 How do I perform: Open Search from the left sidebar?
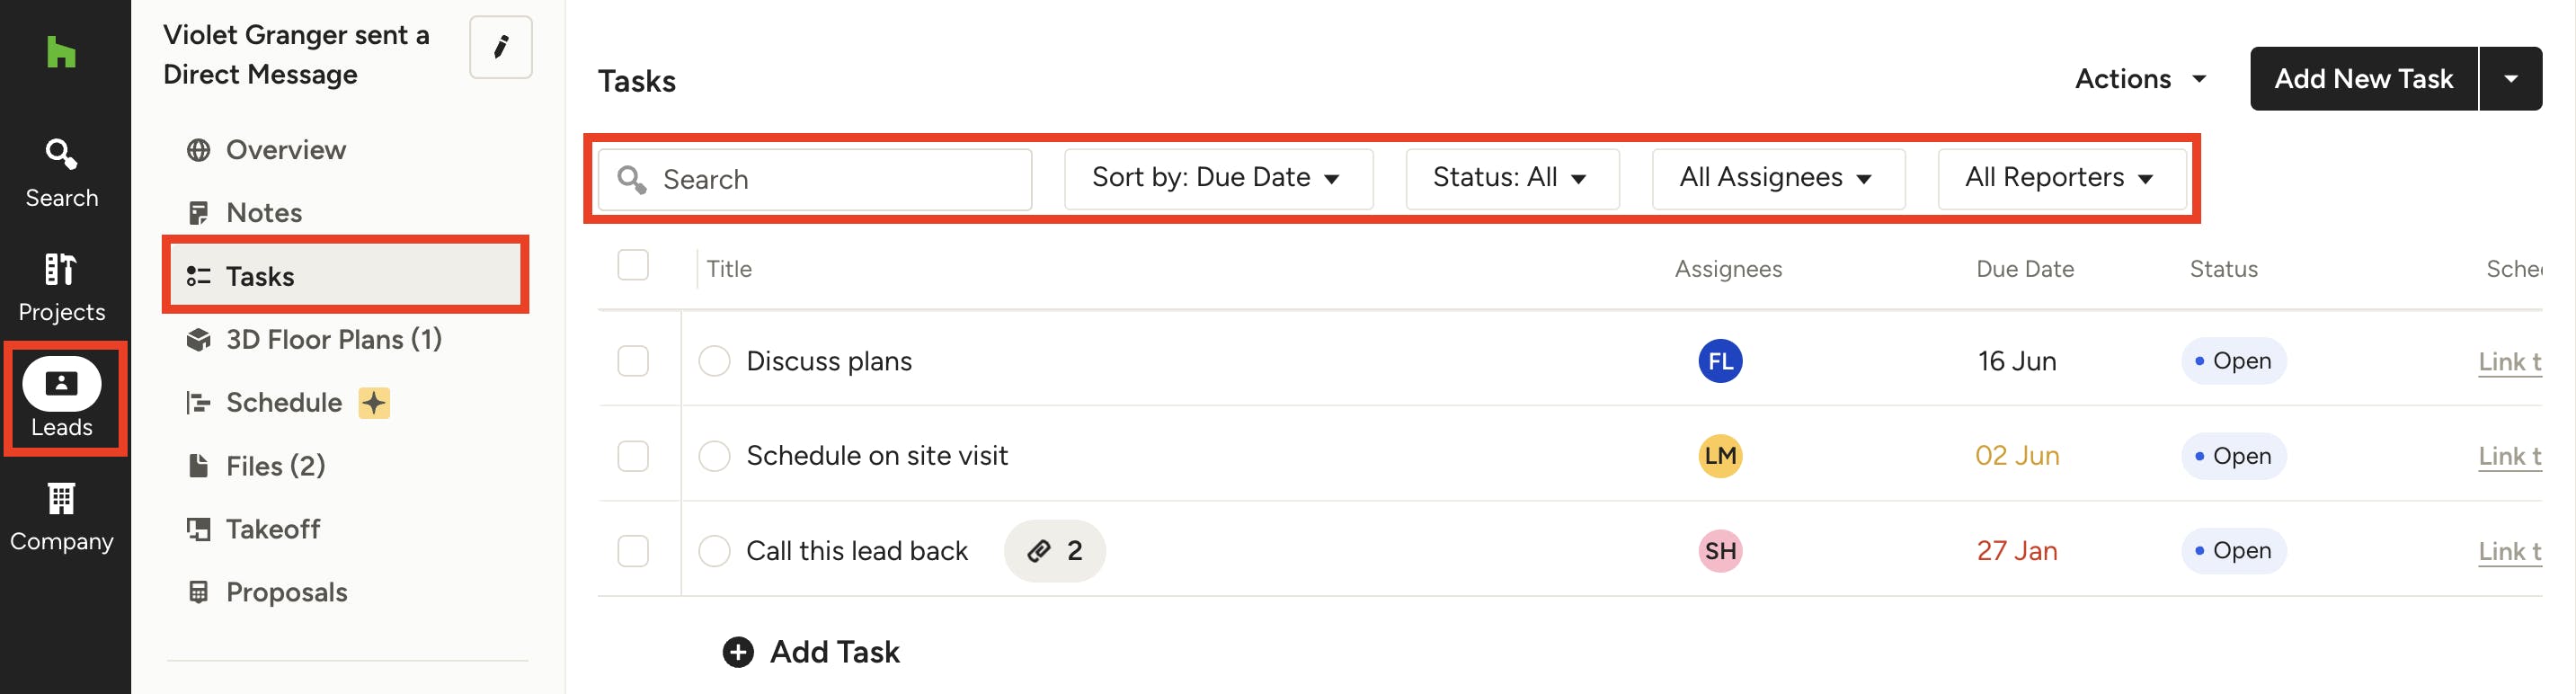(61, 172)
